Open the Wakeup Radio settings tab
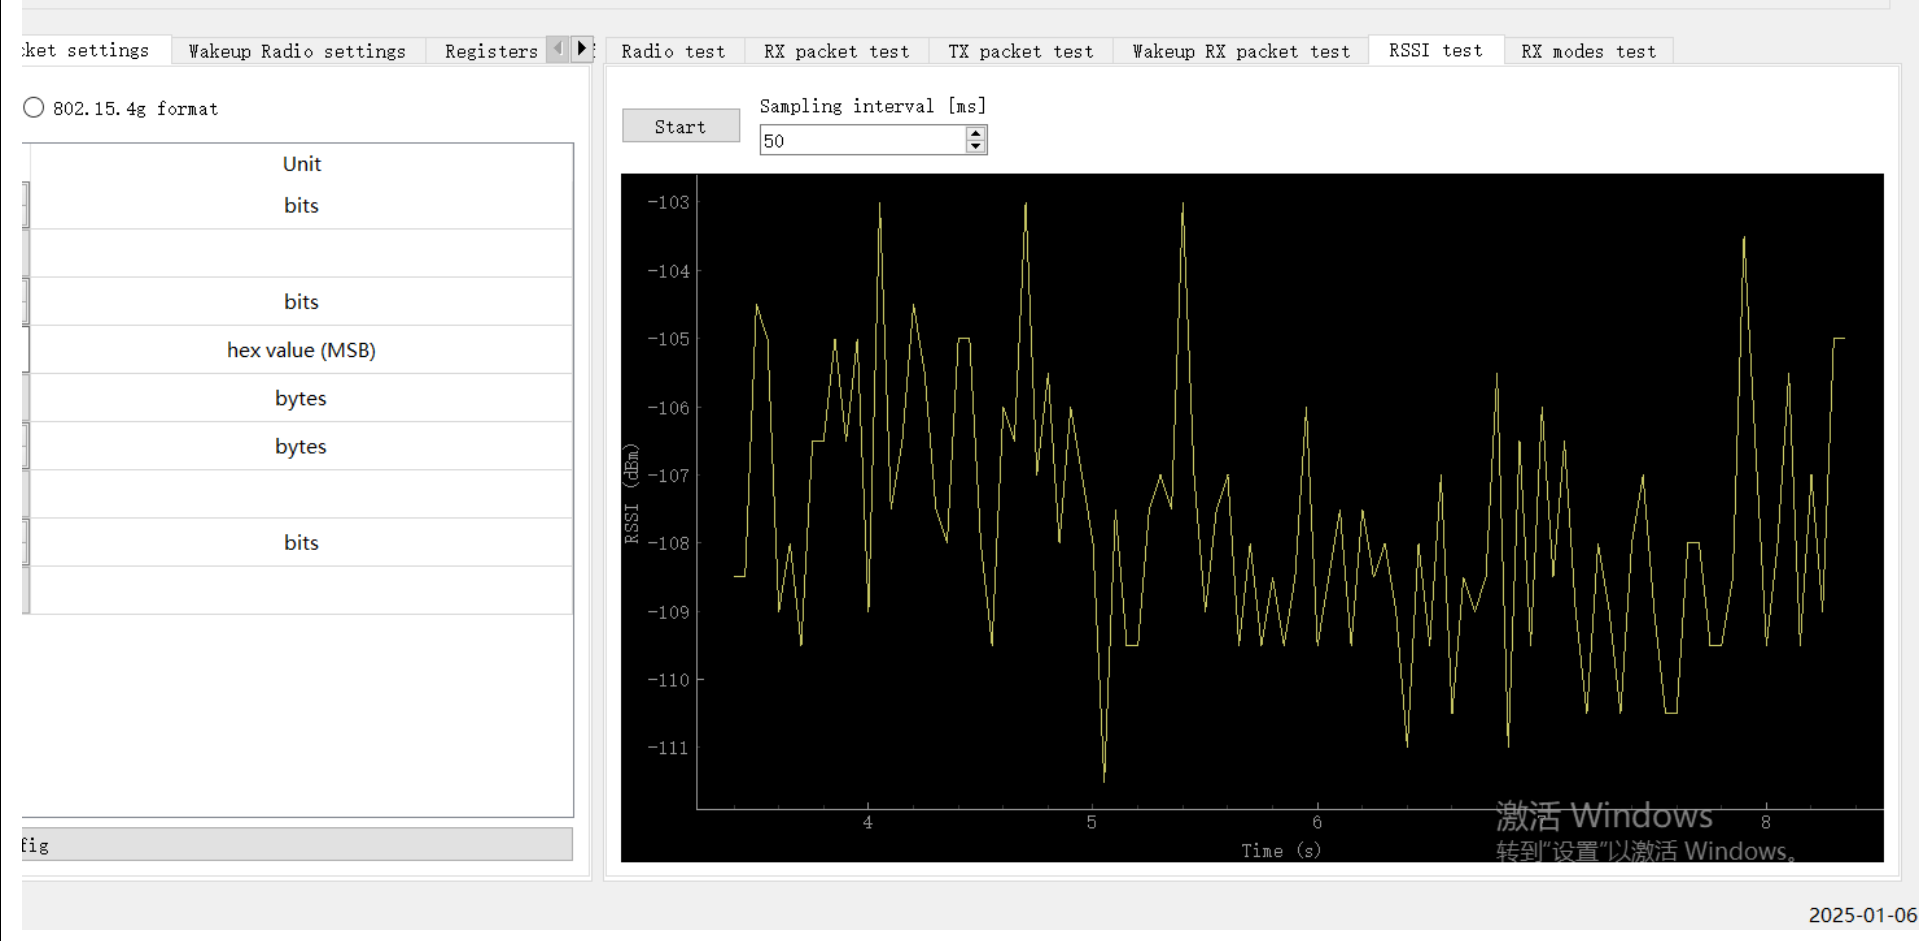This screenshot has height=941, width=1920. [296, 50]
